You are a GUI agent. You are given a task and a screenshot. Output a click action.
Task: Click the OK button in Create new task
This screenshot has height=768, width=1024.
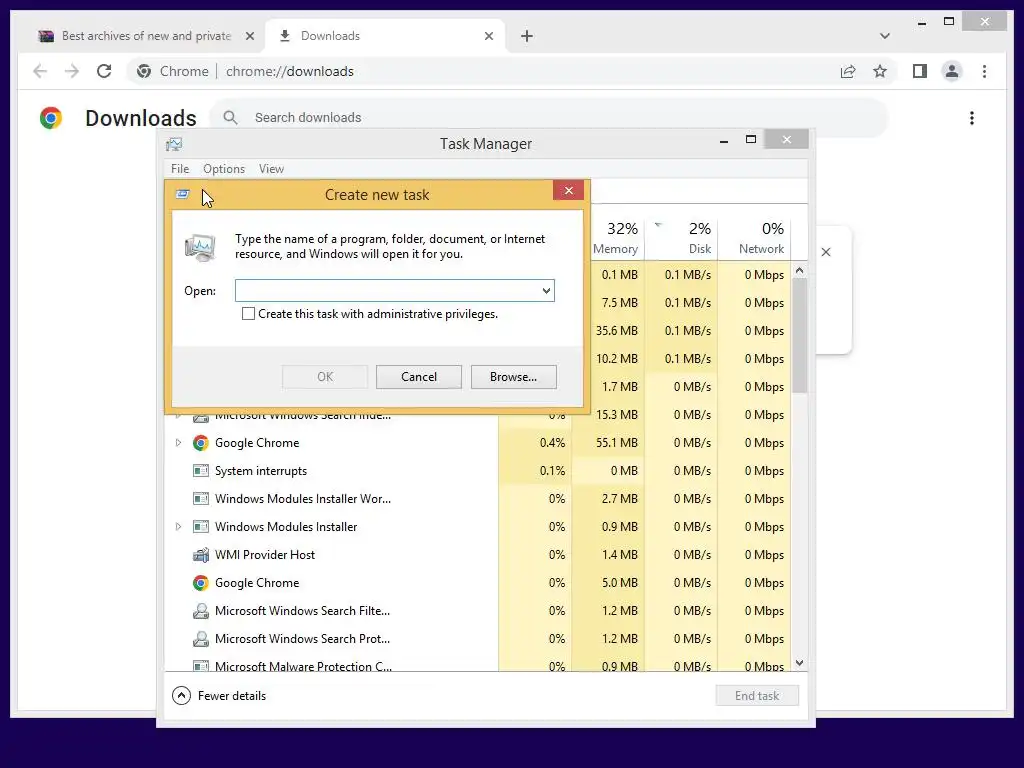[x=325, y=377]
